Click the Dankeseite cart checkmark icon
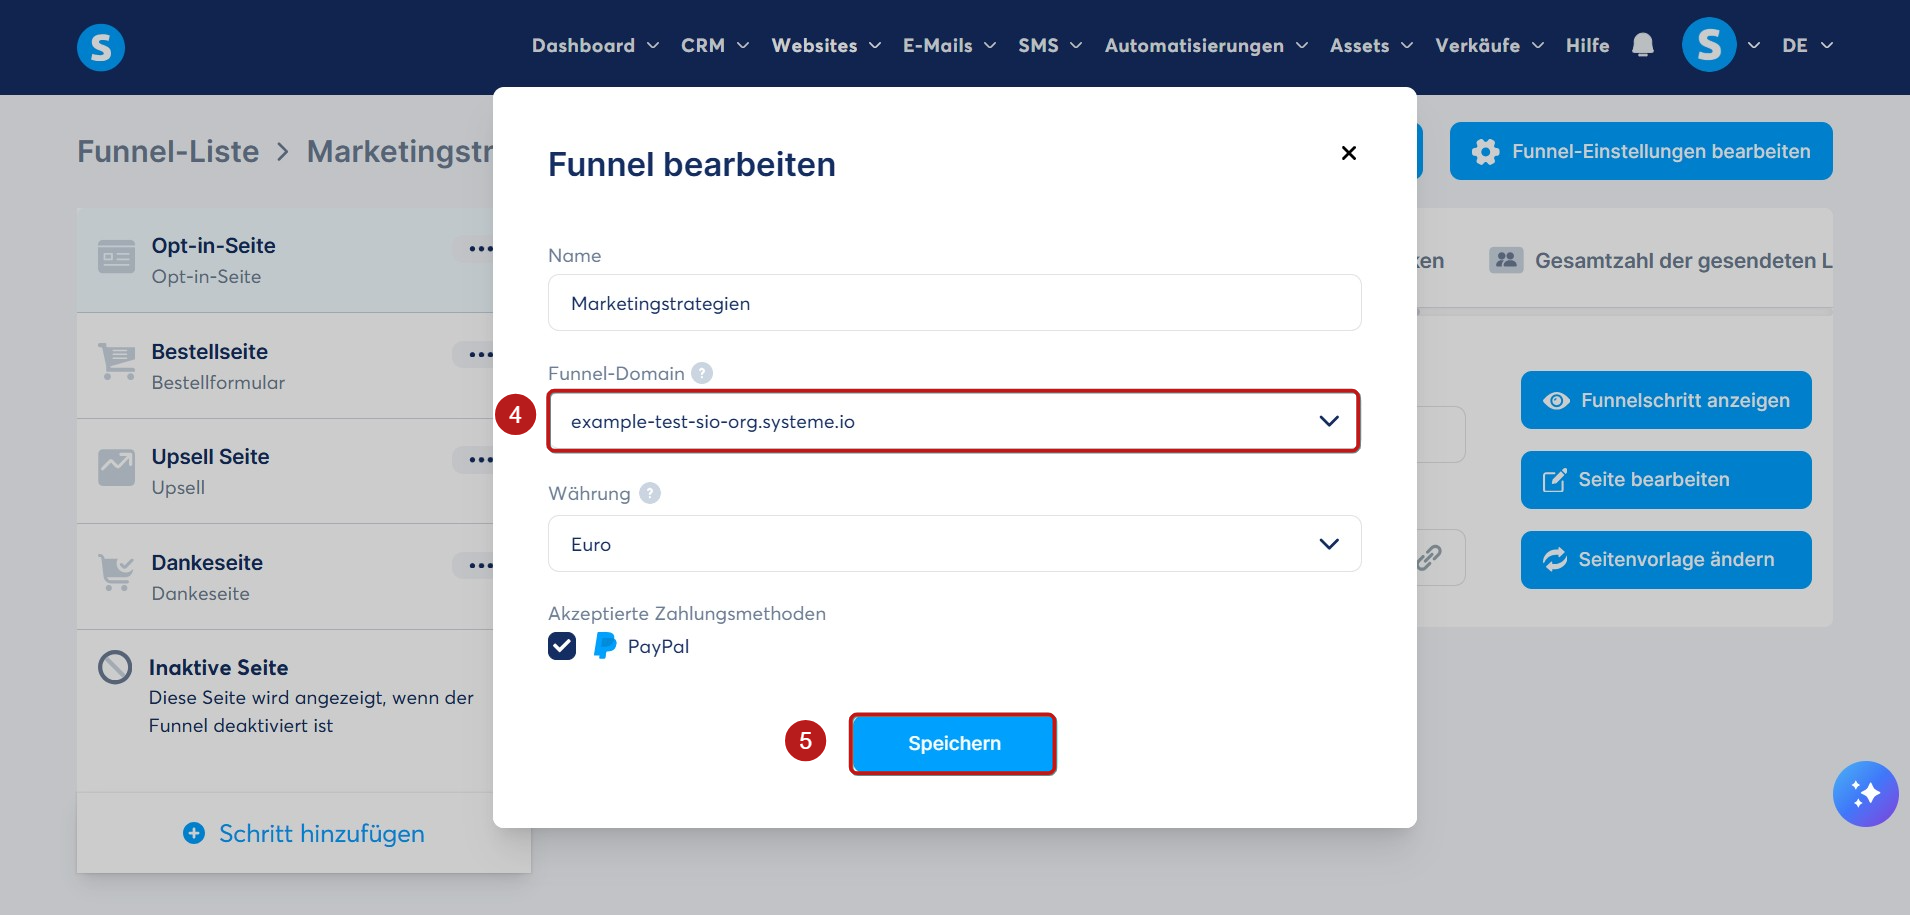1910x915 pixels. 117,573
